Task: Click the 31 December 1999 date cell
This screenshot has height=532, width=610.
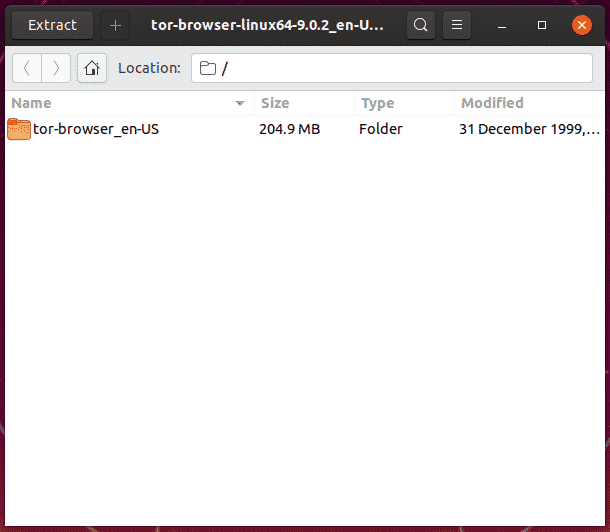Action: (529, 129)
